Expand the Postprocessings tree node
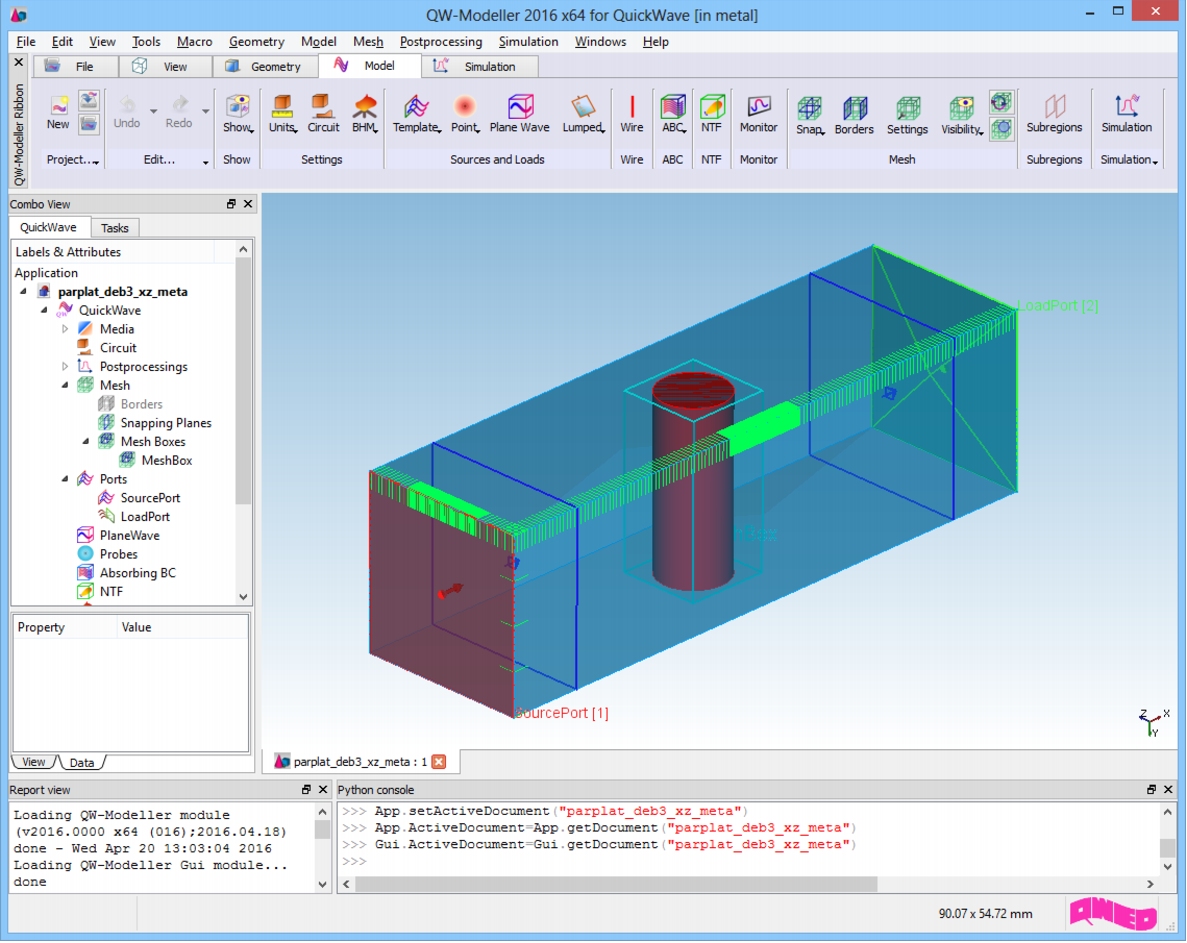Viewport: 1187px width, 943px height. click(x=65, y=366)
